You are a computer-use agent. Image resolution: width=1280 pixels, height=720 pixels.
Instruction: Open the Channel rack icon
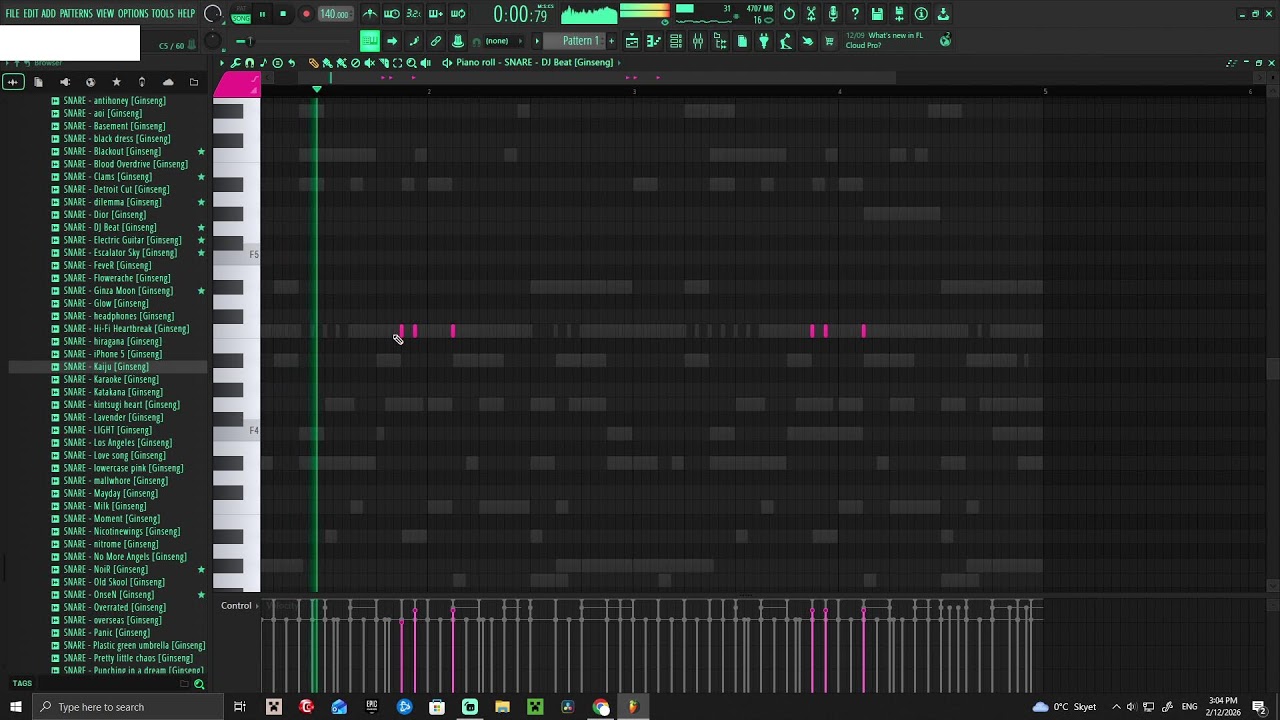click(x=675, y=41)
